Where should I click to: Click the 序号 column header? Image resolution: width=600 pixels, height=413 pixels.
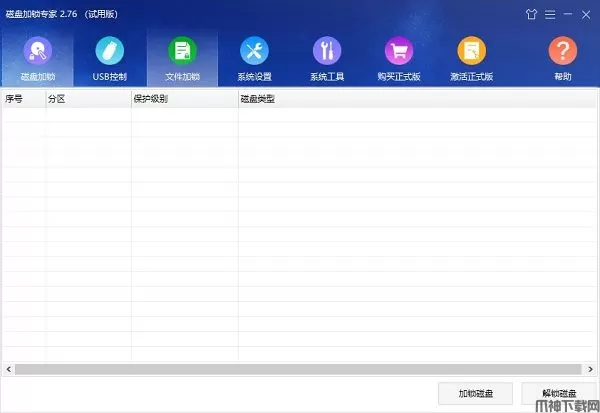pyautogui.click(x=24, y=99)
